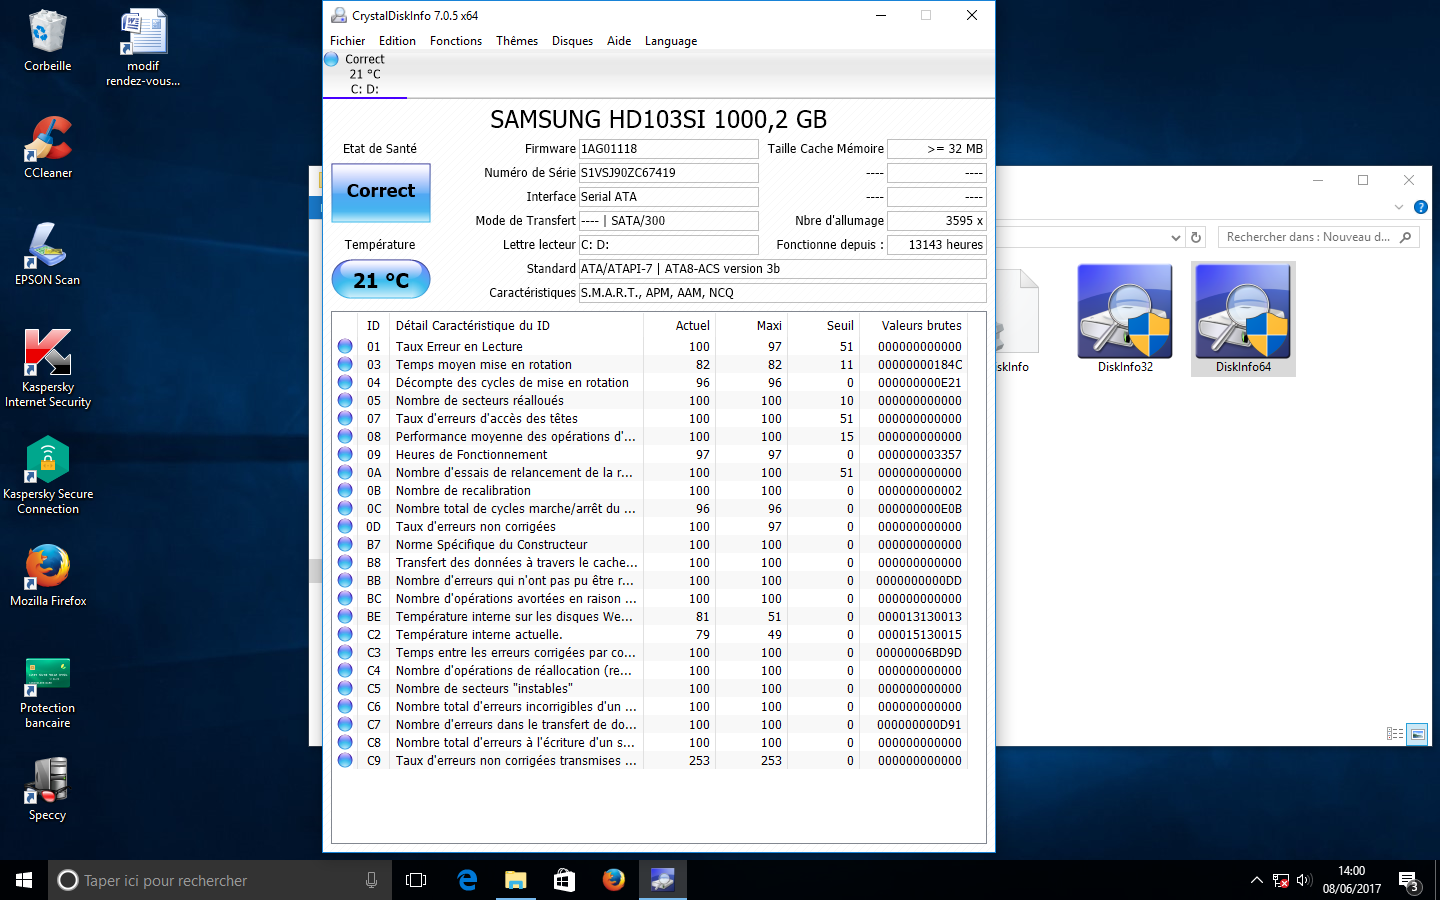
Task: Click the Mode de Transfert SATA/300 field
Action: coord(668,221)
